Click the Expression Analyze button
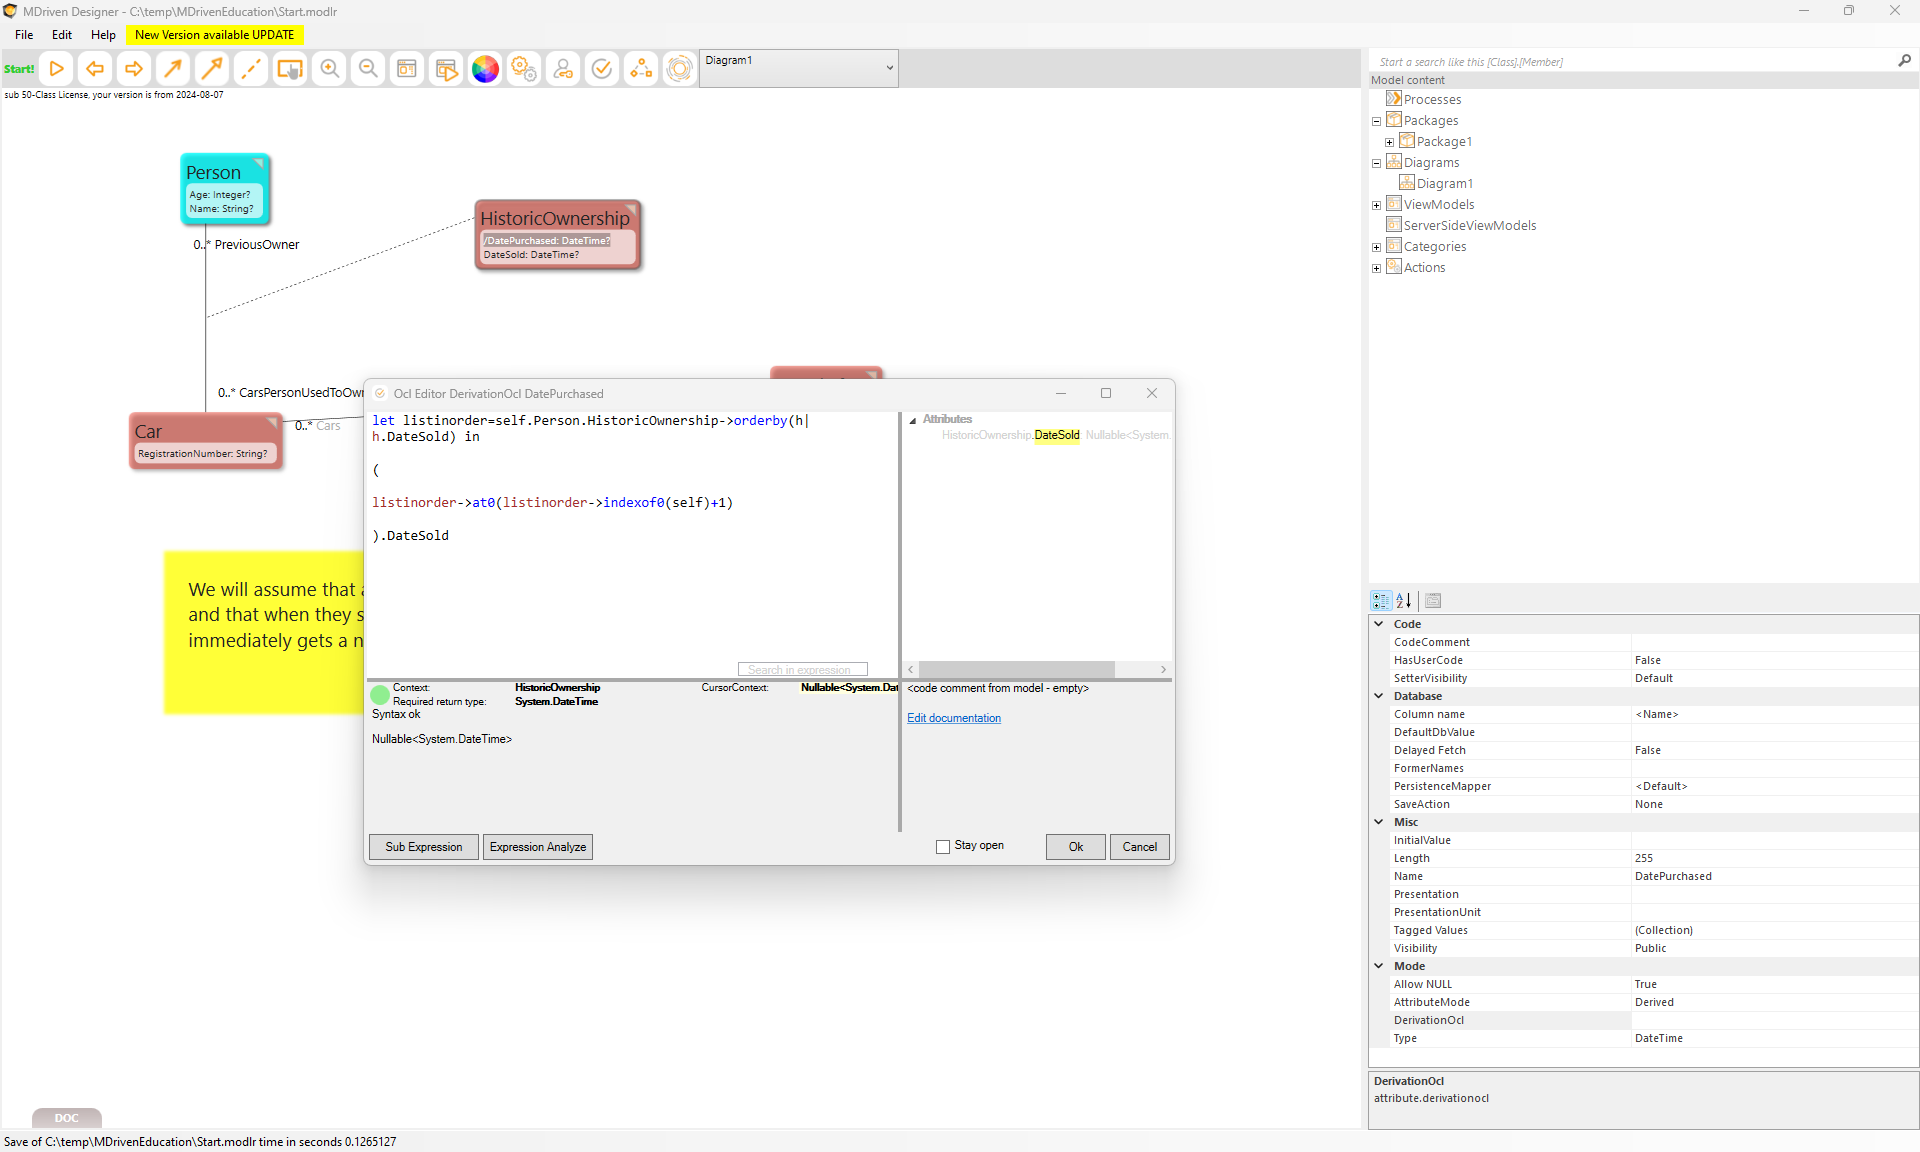The height and width of the screenshot is (1152, 1920). (x=538, y=847)
